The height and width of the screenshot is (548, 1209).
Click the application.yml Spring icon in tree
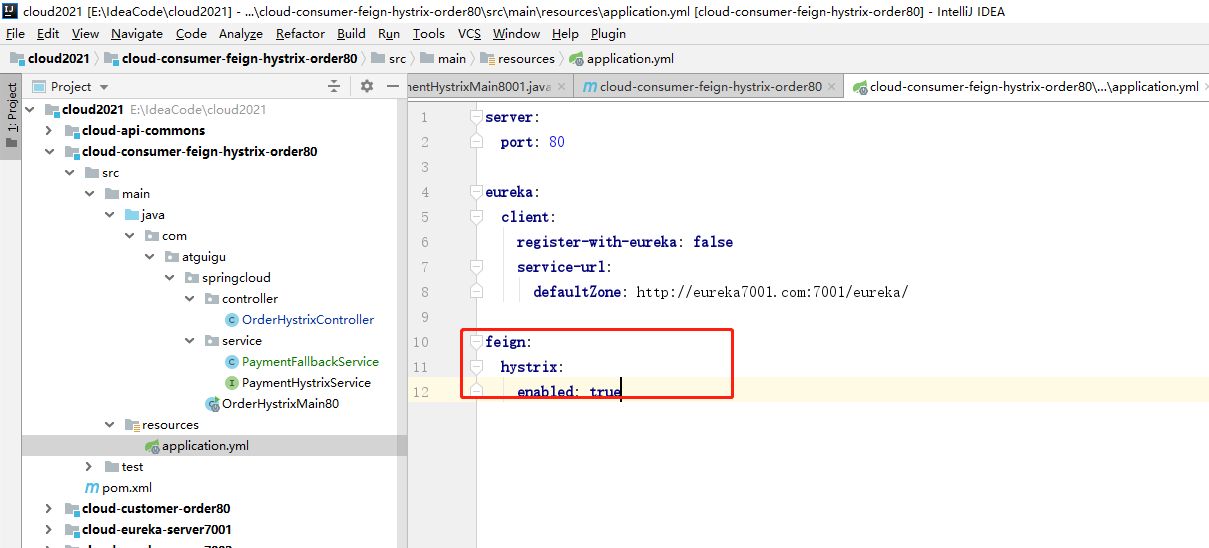pyautogui.click(x=152, y=446)
